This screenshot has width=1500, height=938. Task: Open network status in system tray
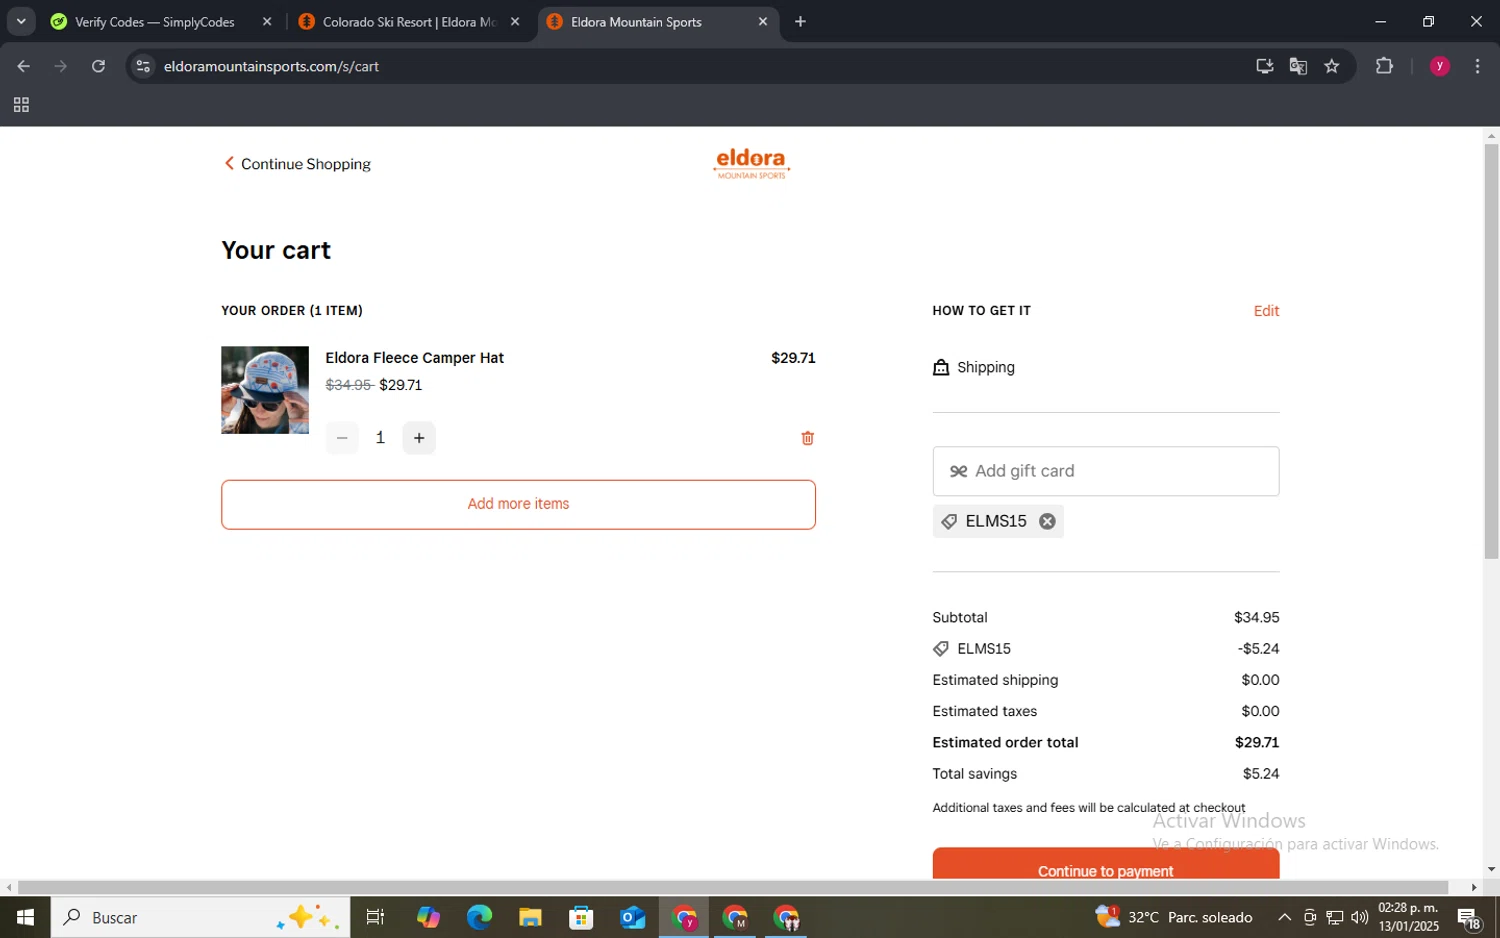click(x=1334, y=917)
